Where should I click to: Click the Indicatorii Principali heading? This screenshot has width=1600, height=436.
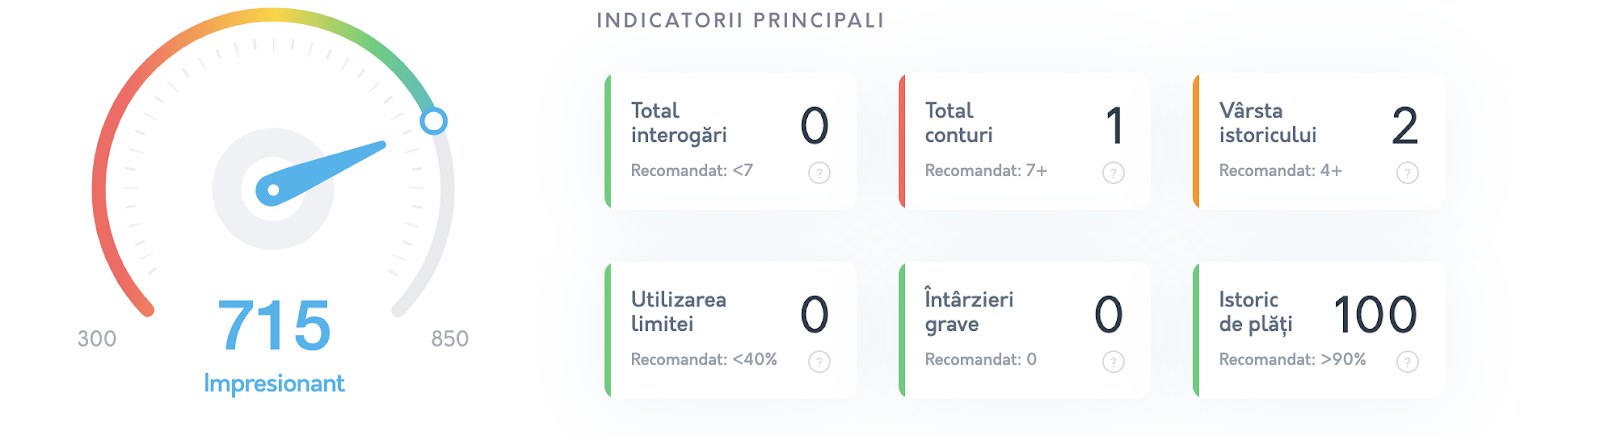pos(740,21)
